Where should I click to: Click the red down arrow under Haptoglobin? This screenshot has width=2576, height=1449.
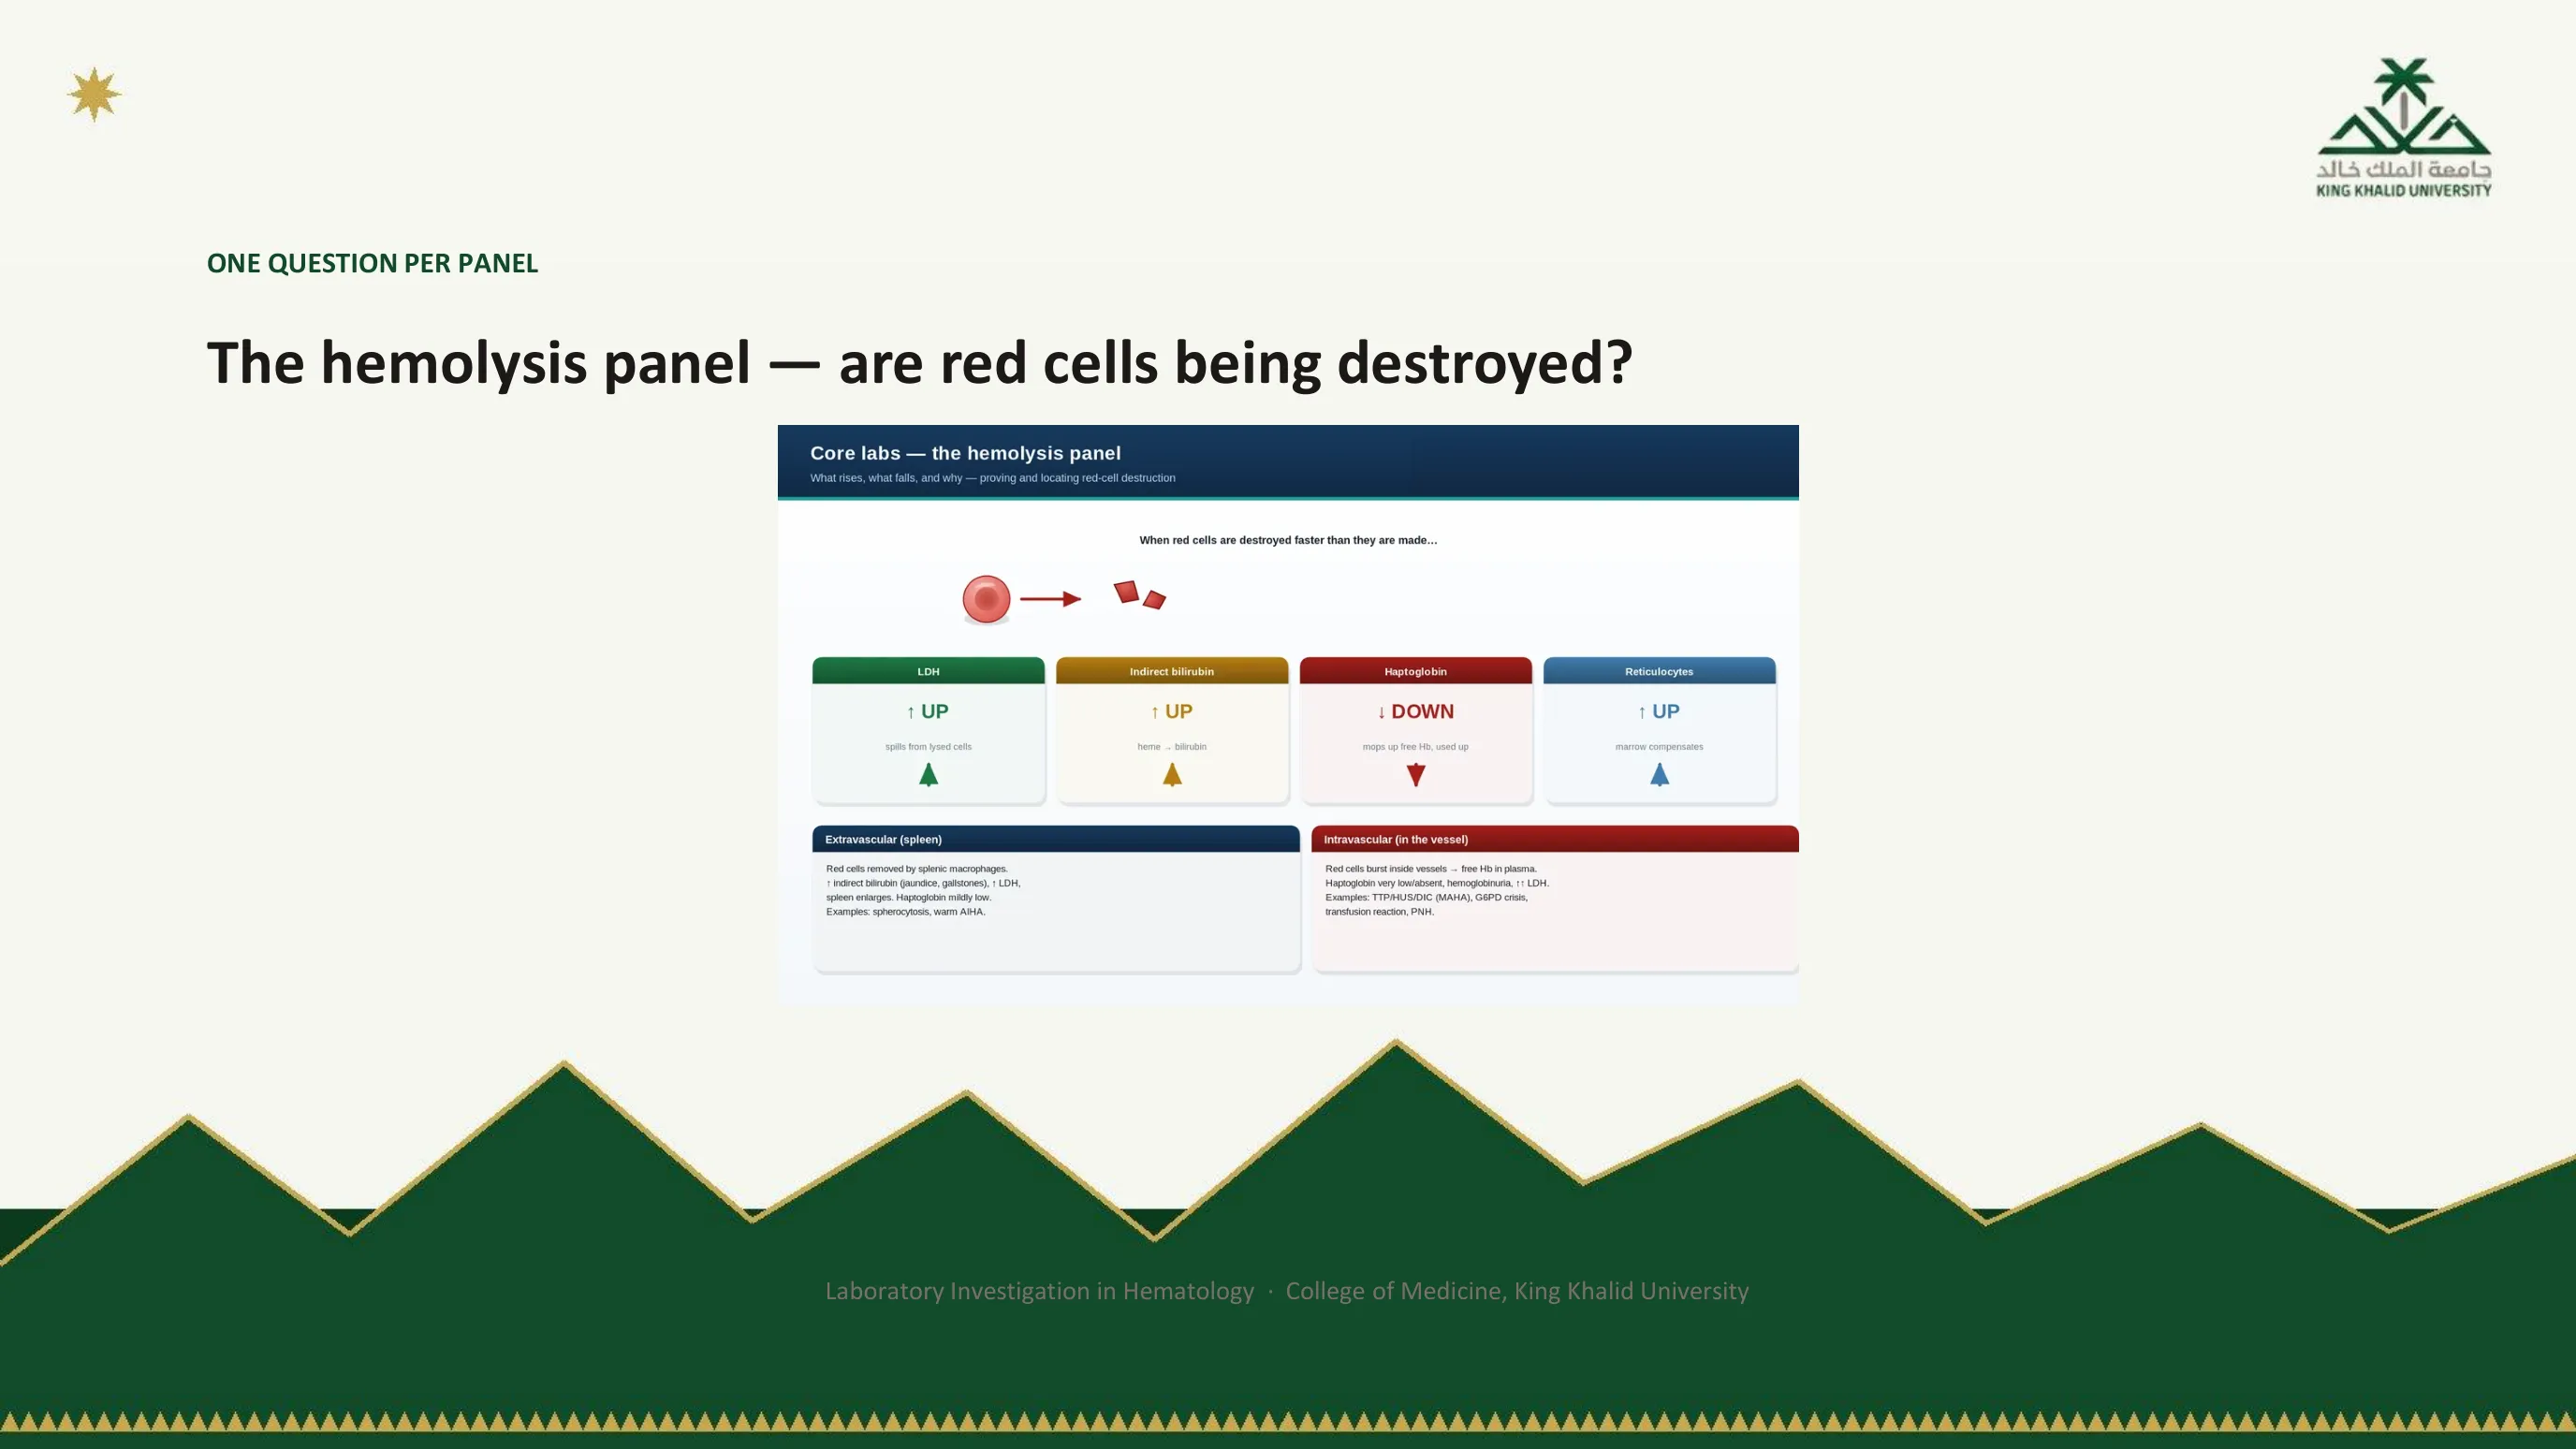tap(1416, 775)
